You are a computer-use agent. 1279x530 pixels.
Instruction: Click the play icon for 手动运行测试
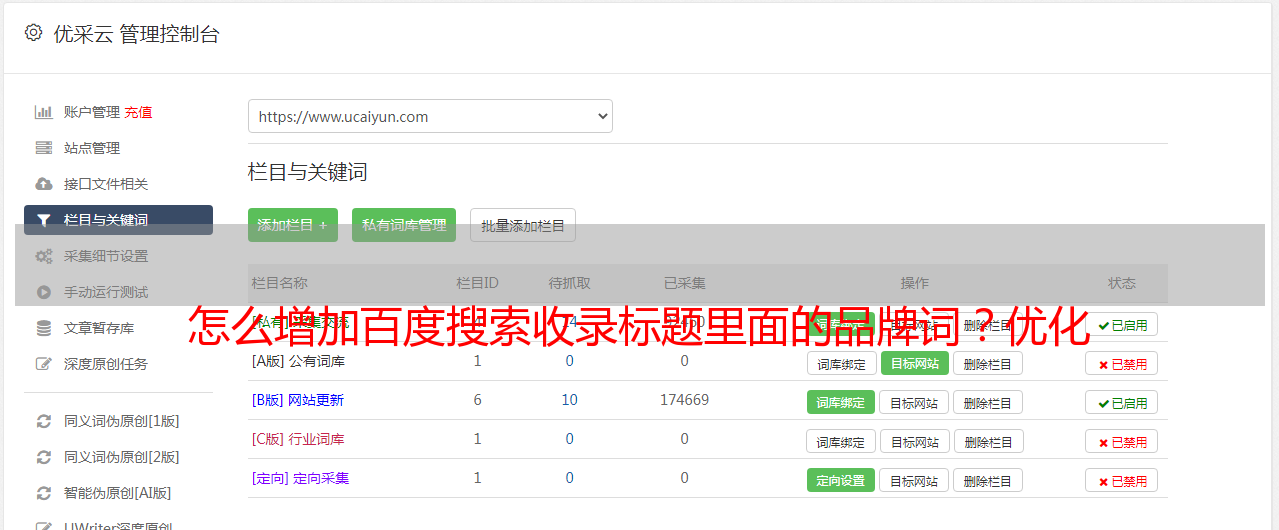click(43, 292)
